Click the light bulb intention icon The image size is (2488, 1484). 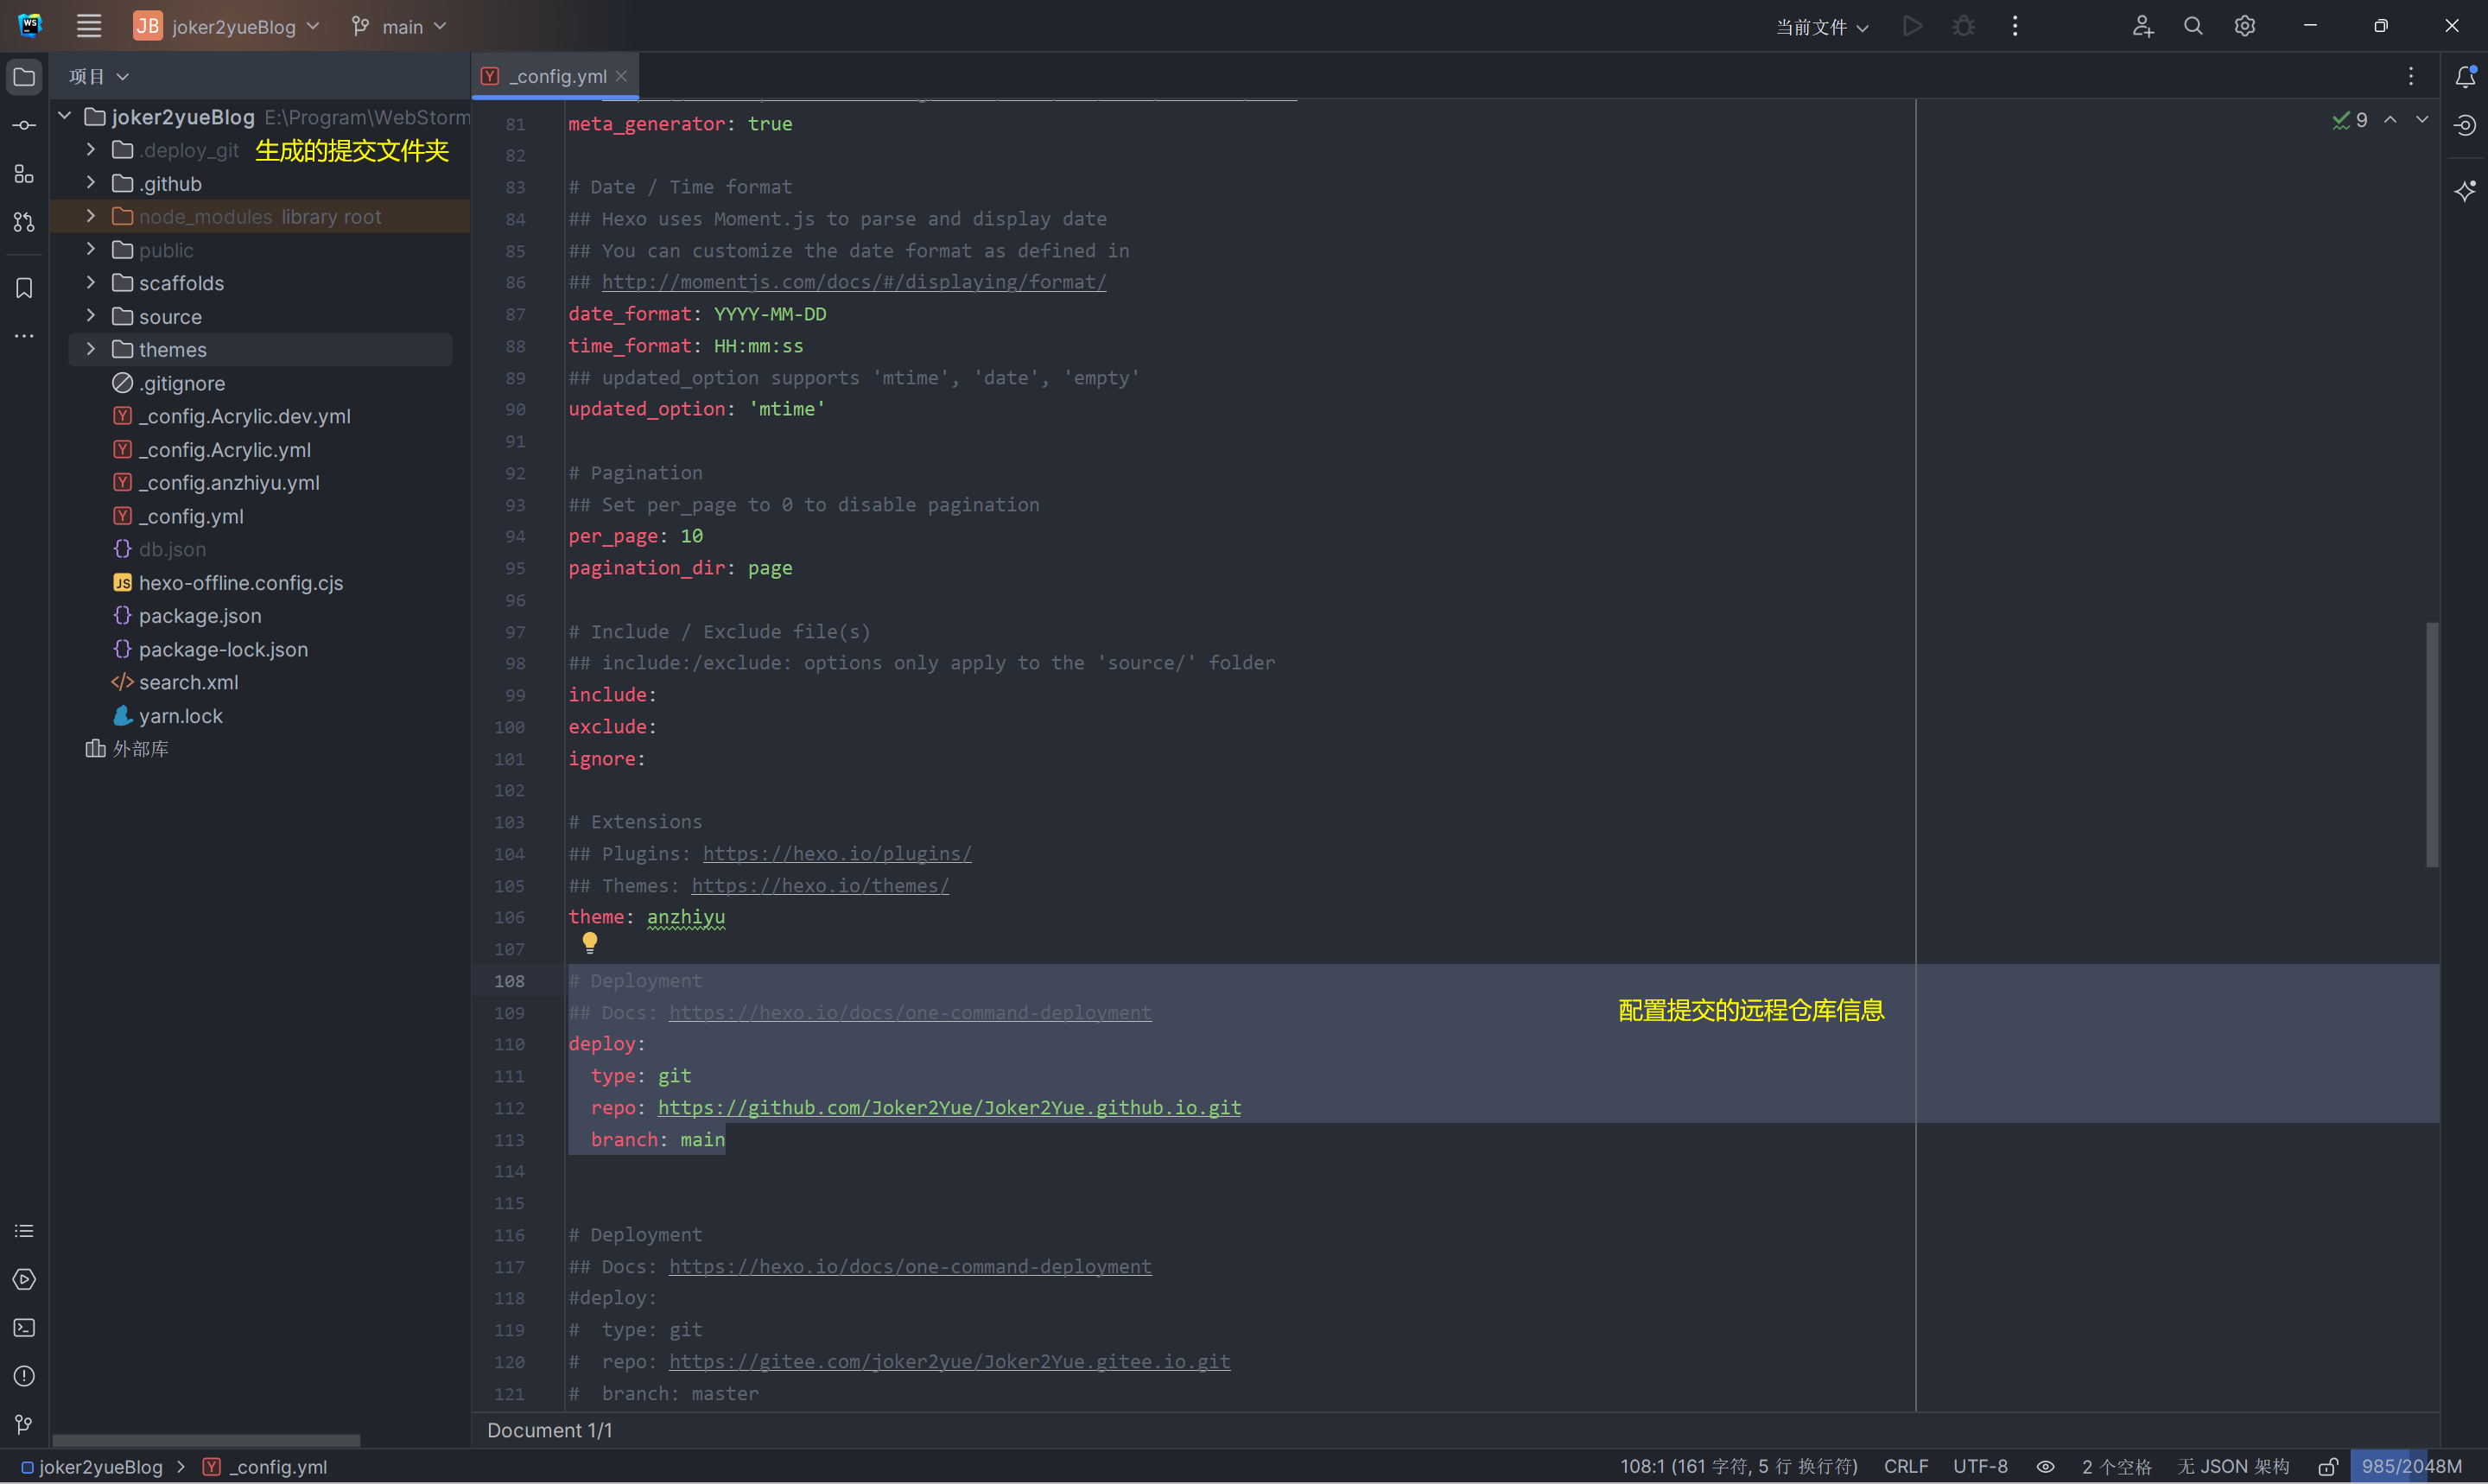pos(590,942)
